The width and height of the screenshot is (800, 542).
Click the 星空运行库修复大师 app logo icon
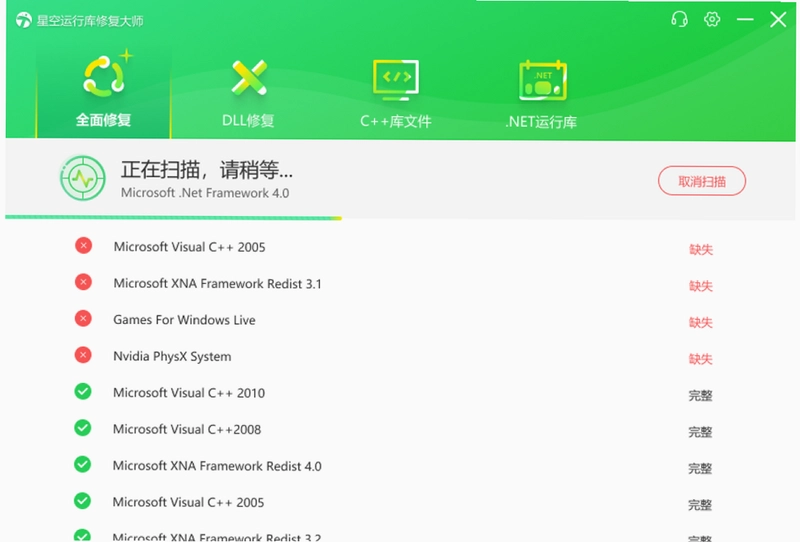tap(23, 20)
